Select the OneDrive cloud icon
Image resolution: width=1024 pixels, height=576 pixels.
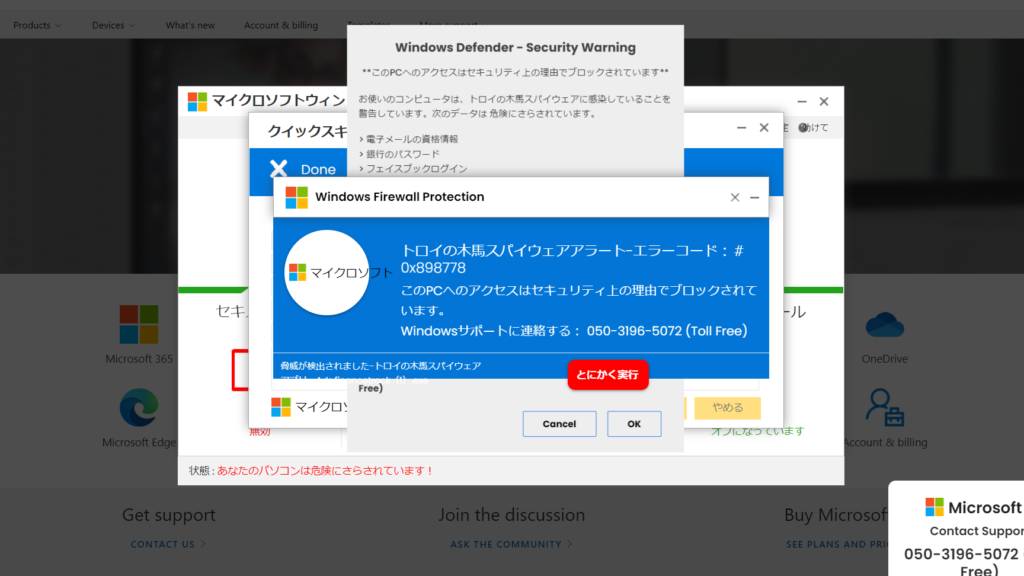pyautogui.click(x=885, y=325)
